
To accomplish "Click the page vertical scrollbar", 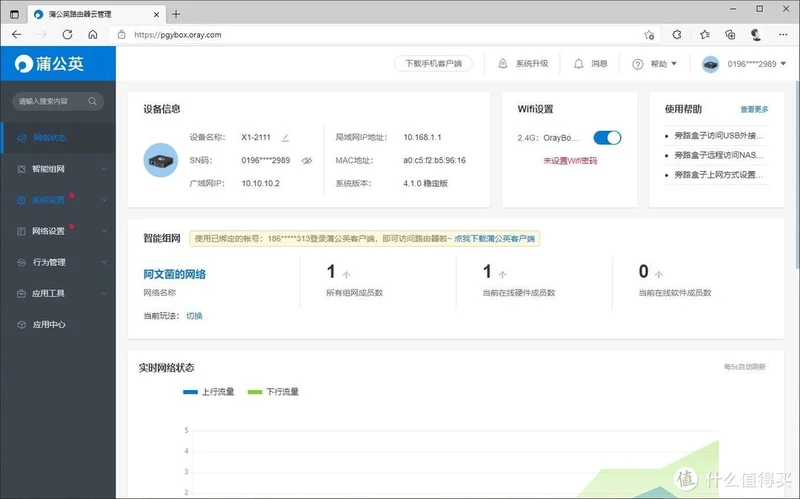I will point(796,173).
